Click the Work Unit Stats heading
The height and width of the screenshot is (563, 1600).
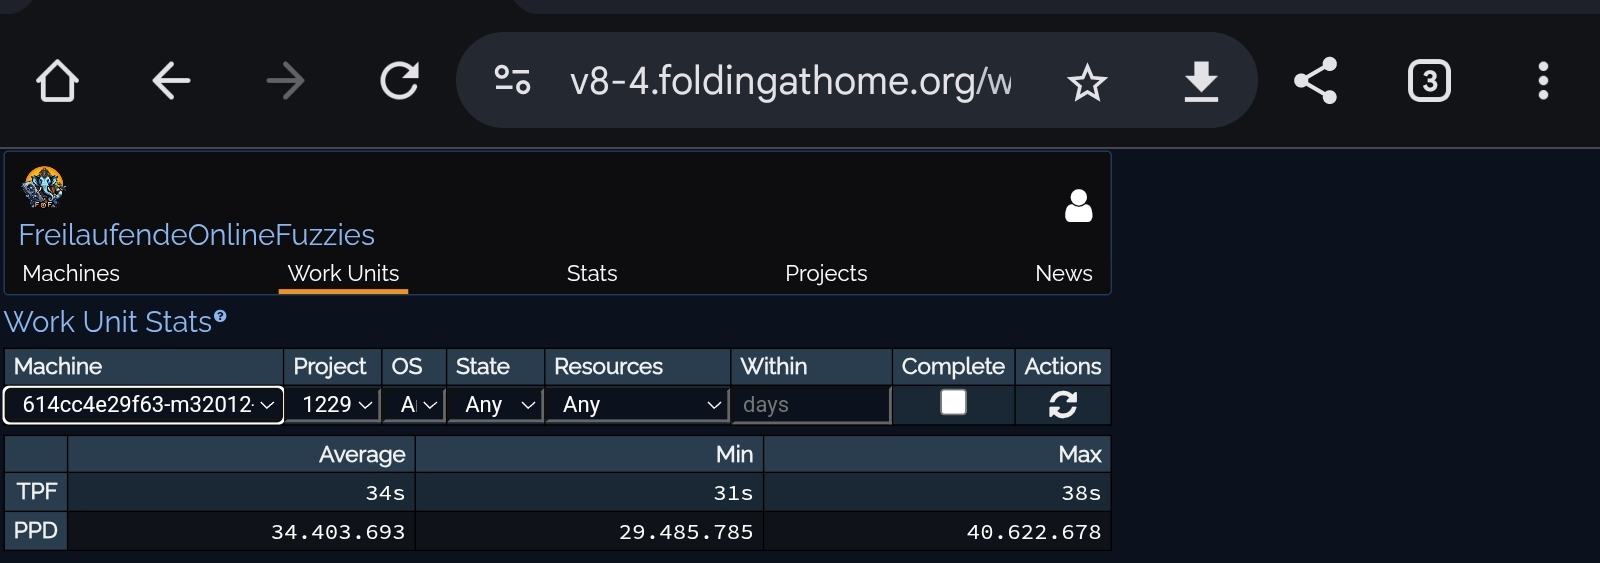click(x=108, y=322)
